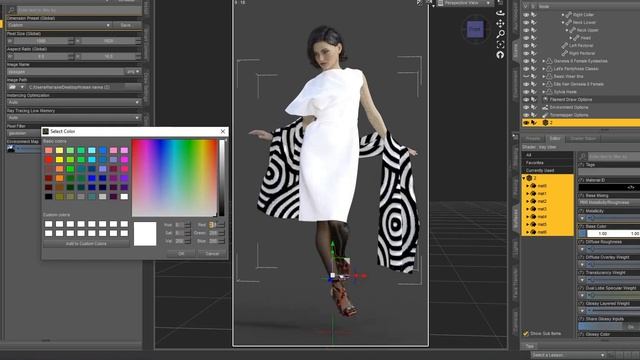Click the Environment Map image thumbnail icon
640x360 pixels.
coord(11,149)
